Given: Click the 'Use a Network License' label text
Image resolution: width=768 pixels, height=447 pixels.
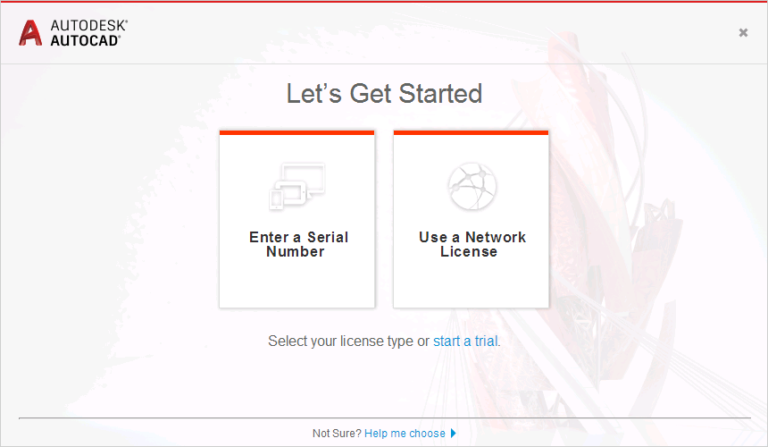Looking at the screenshot, I should [x=472, y=244].
